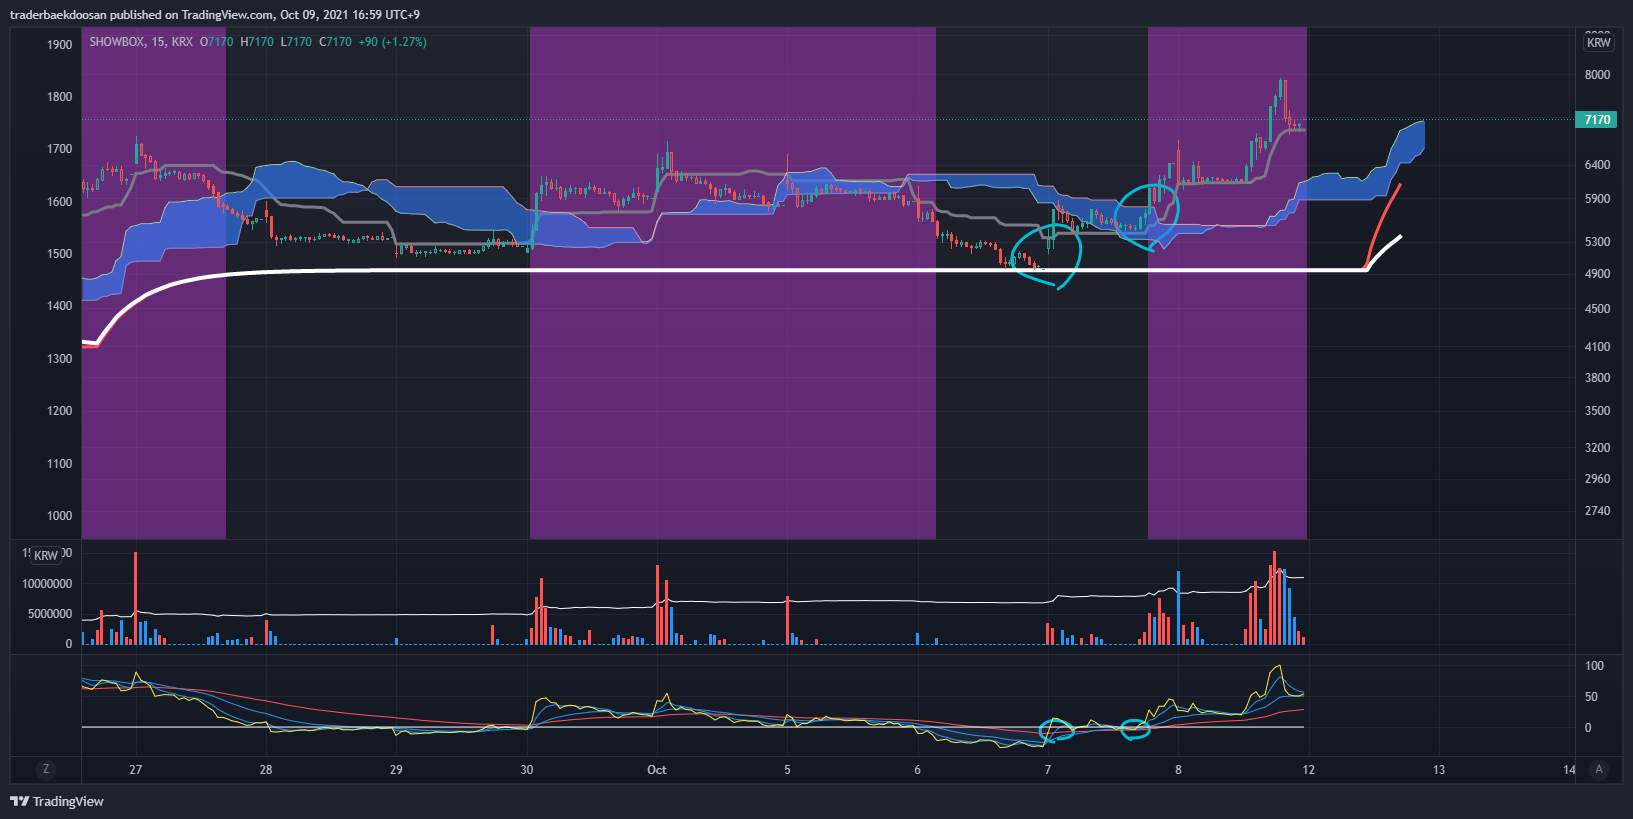Click the KRW label in volume pane

click(46, 555)
